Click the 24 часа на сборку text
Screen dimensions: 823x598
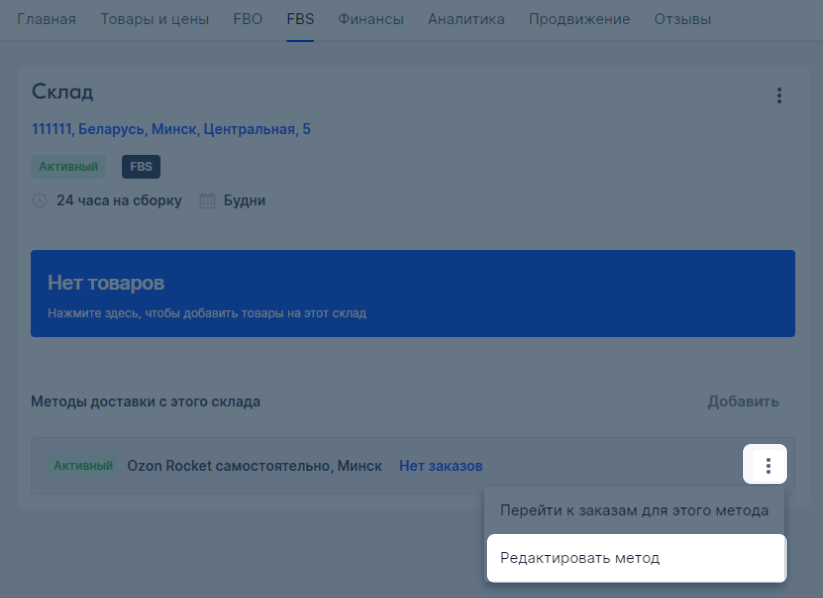[x=119, y=201]
